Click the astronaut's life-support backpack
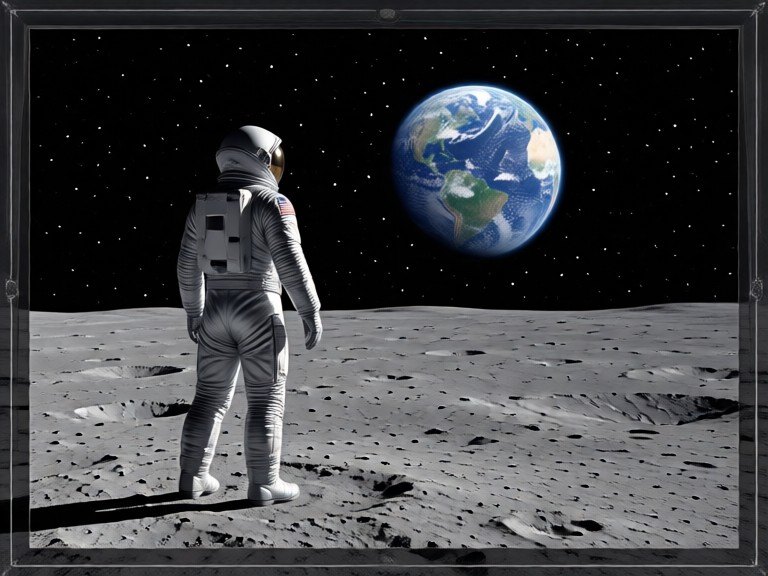 224,232
